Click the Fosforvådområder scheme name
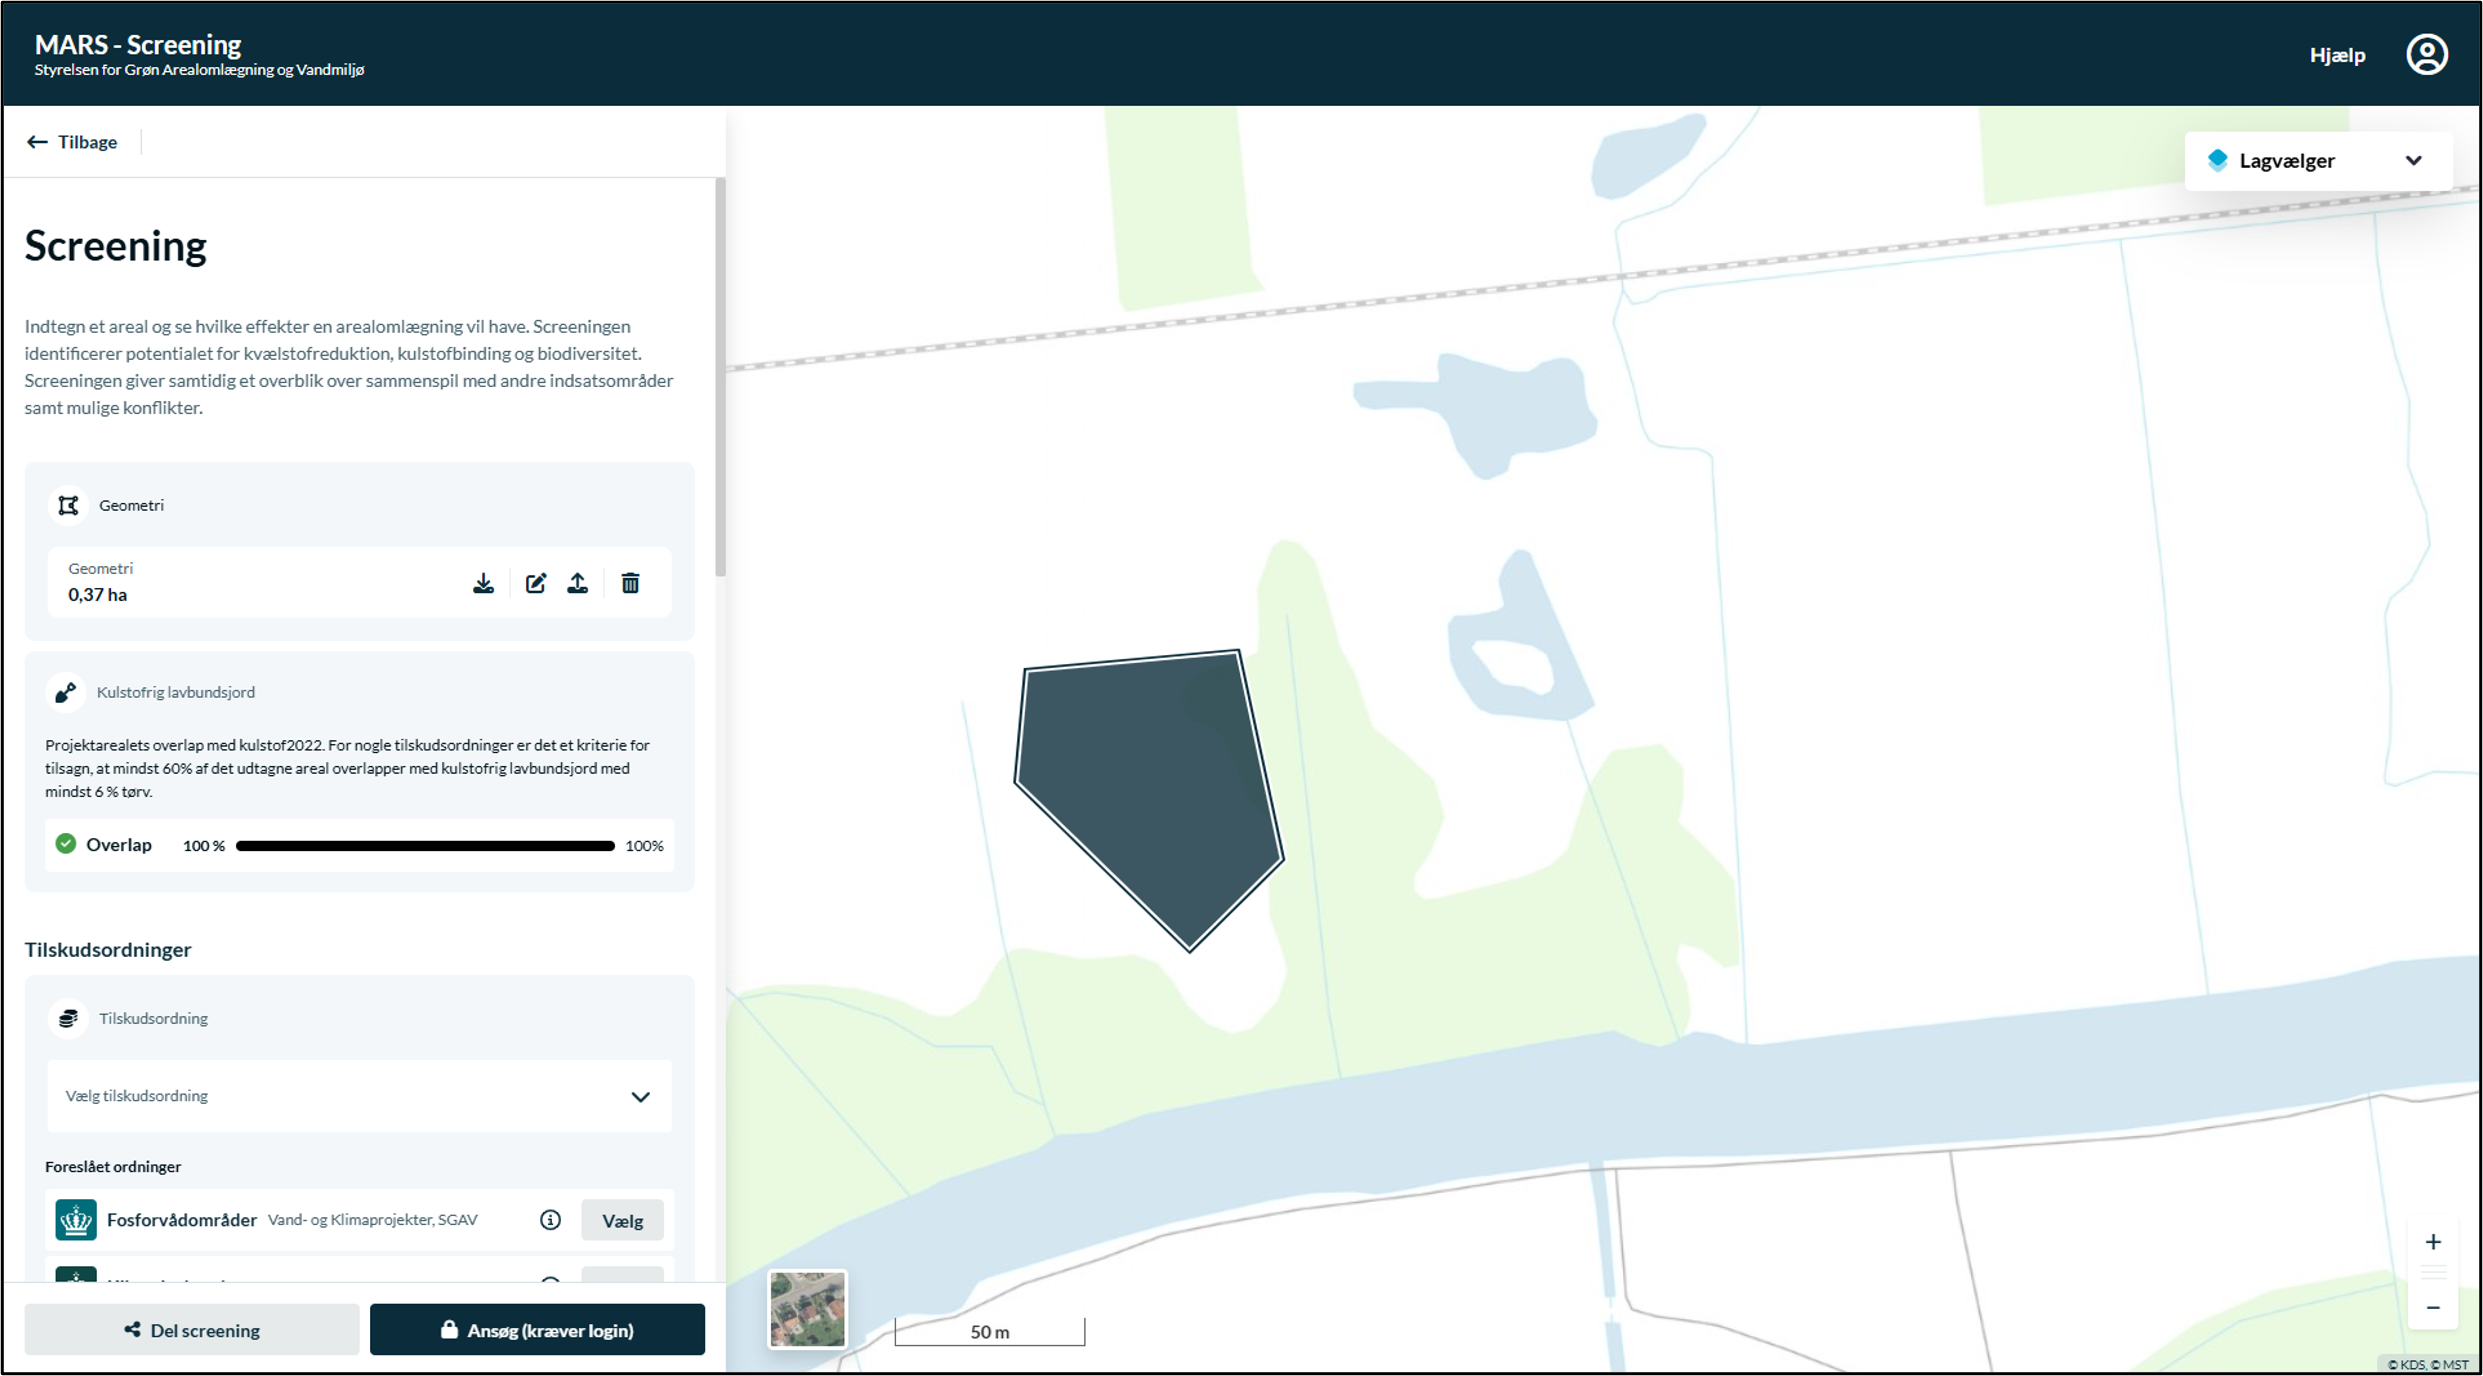Image resolution: width=2483 pixels, height=1376 pixels. tap(182, 1220)
